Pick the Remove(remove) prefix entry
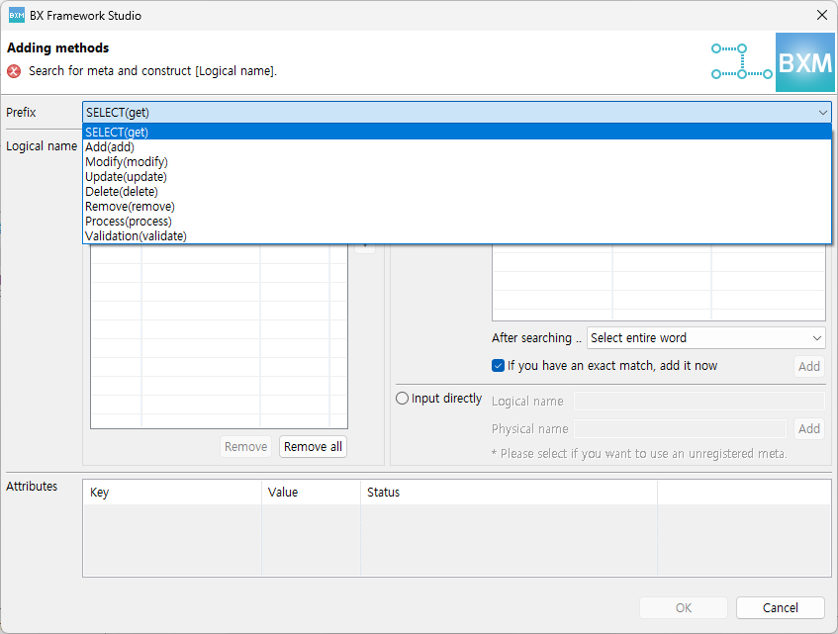This screenshot has width=838, height=634. point(129,207)
